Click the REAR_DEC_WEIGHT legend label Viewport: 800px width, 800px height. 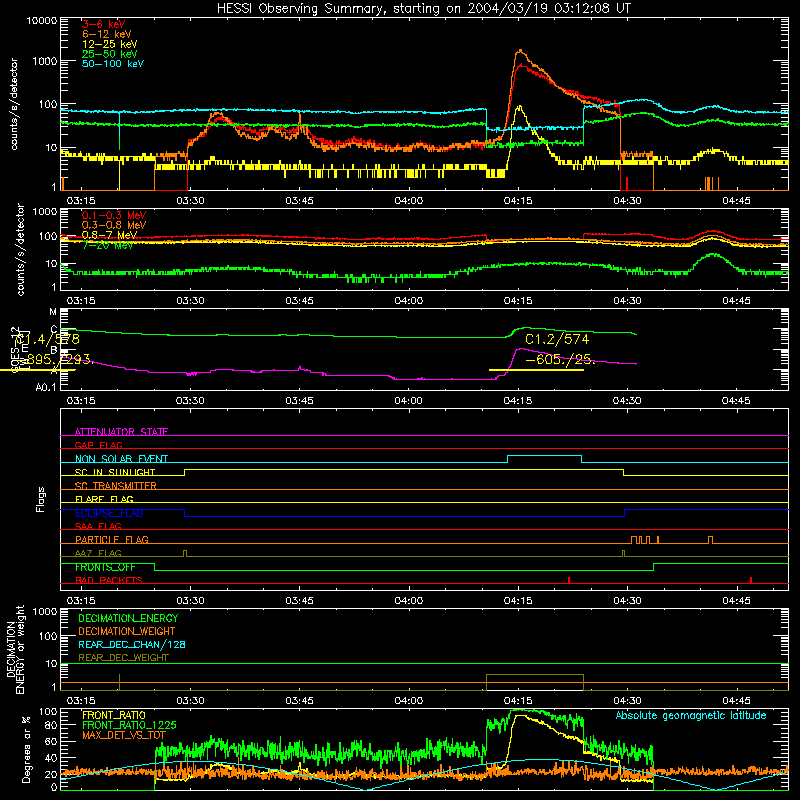123,658
